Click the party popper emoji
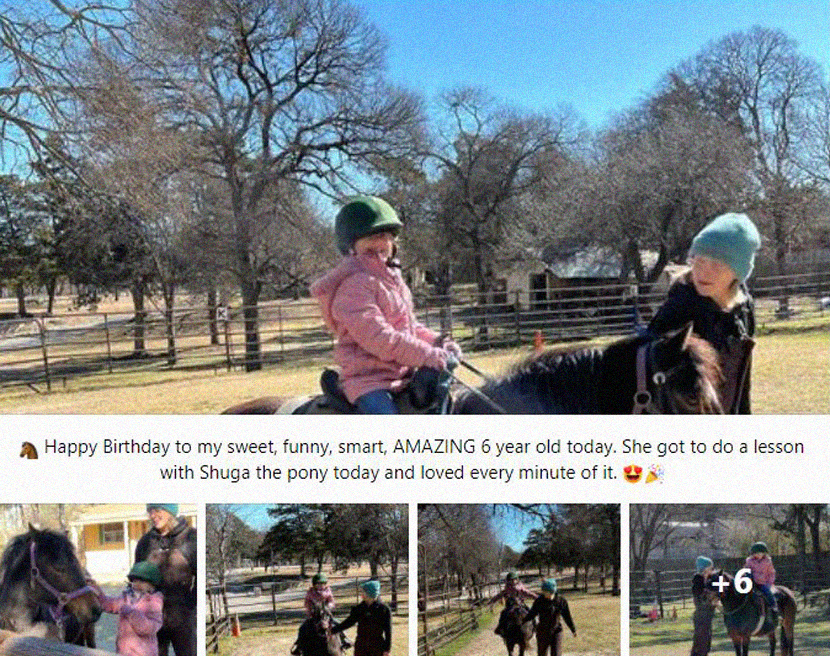 [x=654, y=473]
